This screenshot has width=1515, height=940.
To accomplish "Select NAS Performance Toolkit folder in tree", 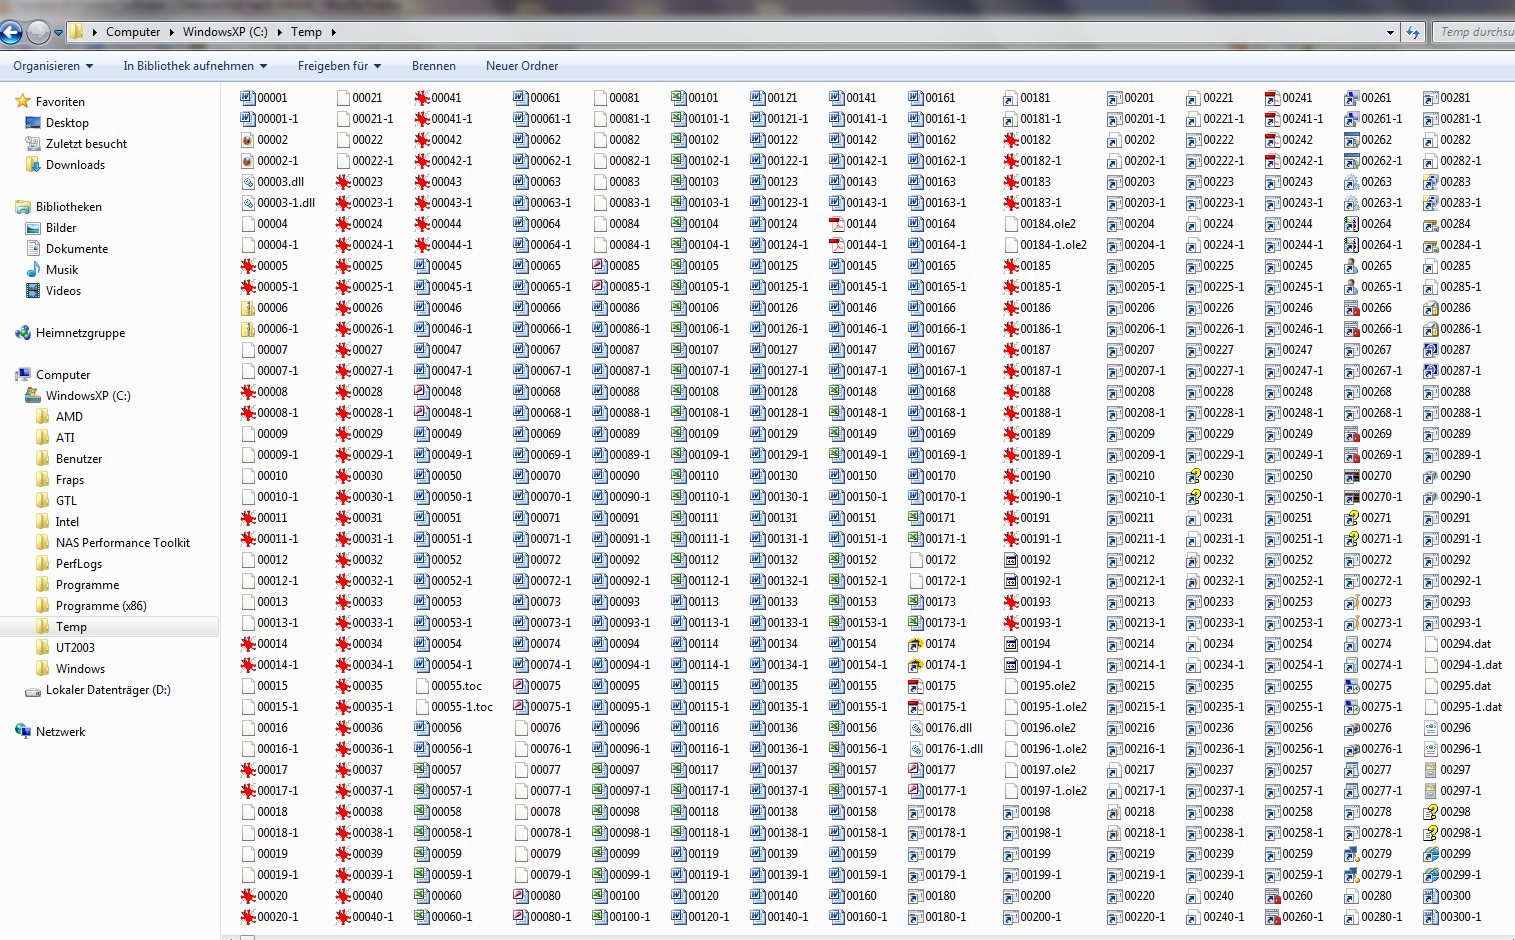I will click(x=122, y=543).
